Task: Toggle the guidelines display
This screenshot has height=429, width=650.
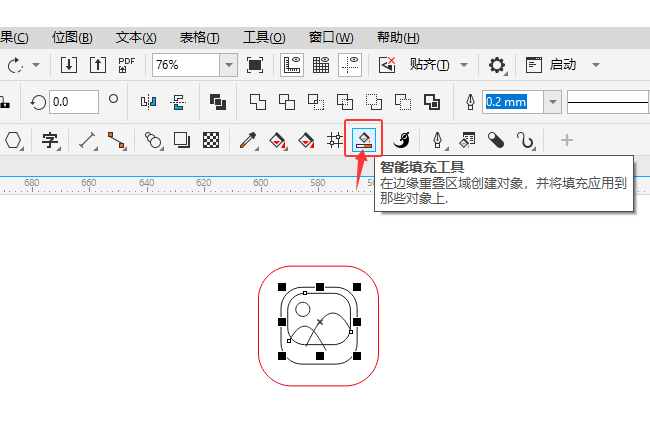Action: point(350,65)
